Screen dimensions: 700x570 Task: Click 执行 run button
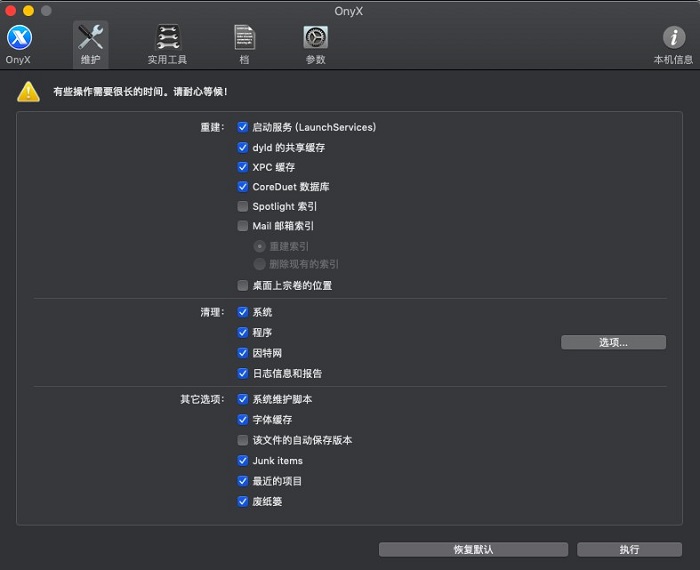point(629,549)
